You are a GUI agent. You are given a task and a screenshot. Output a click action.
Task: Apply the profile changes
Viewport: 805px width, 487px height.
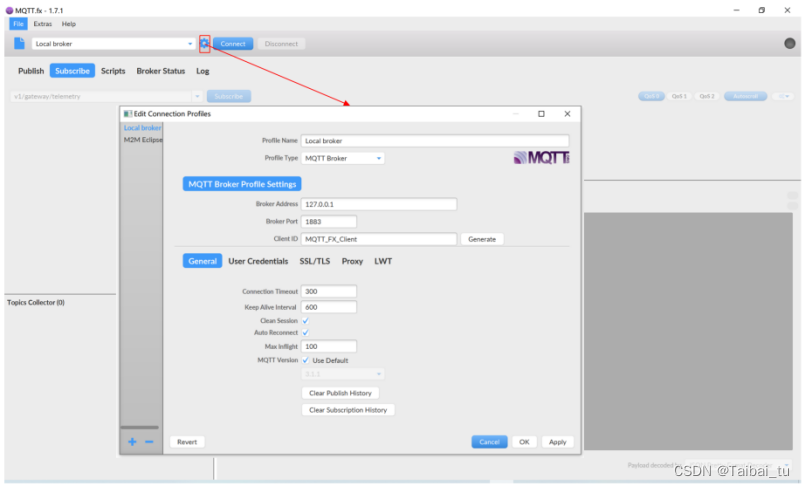[558, 442]
